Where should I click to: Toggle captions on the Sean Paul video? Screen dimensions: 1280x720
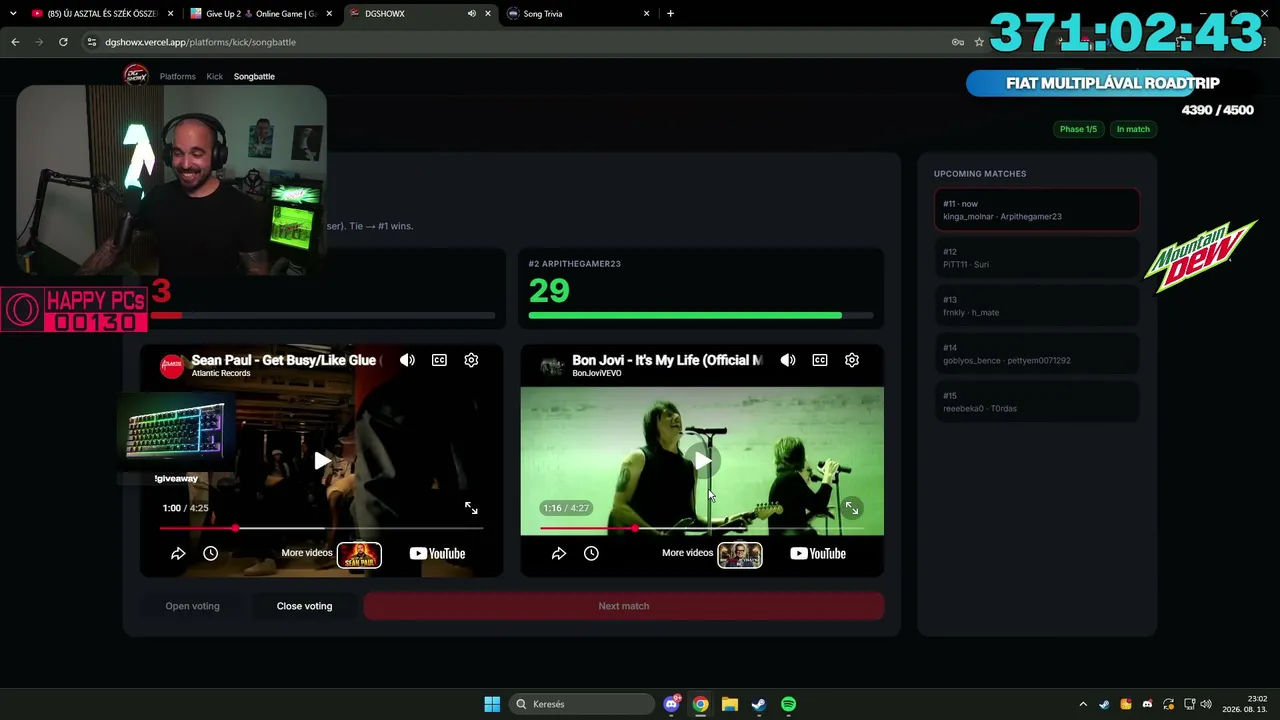pyautogui.click(x=439, y=360)
